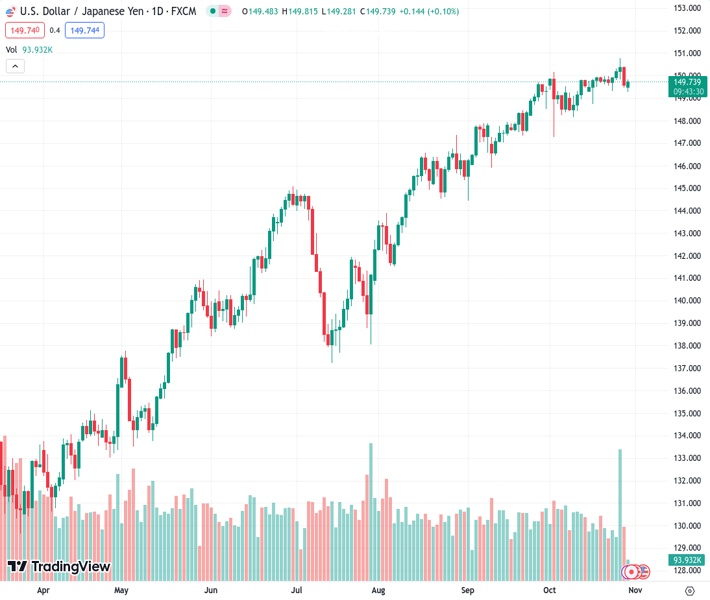710x600 pixels.
Task: Click the 140.000 level on price scale
Action: pyautogui.click(x=686, y=301)
